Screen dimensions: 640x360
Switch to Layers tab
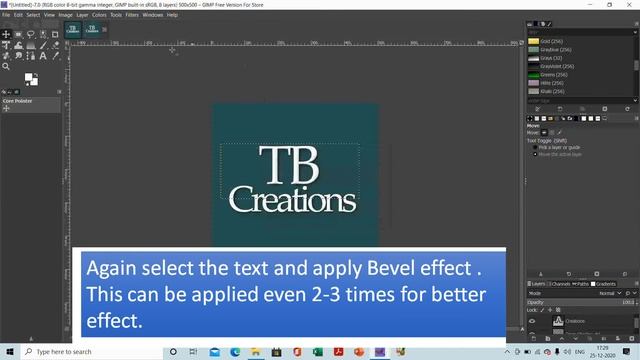click(536, 284)
